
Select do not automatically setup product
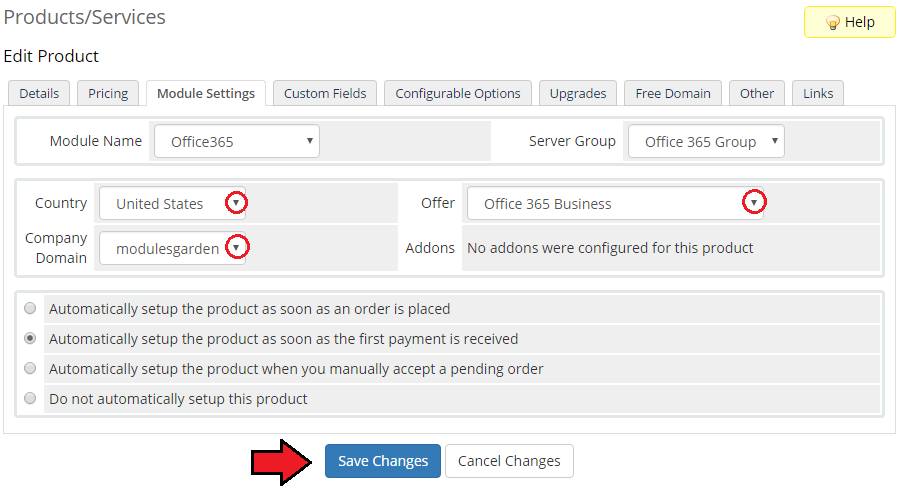(x=30, y=398)
